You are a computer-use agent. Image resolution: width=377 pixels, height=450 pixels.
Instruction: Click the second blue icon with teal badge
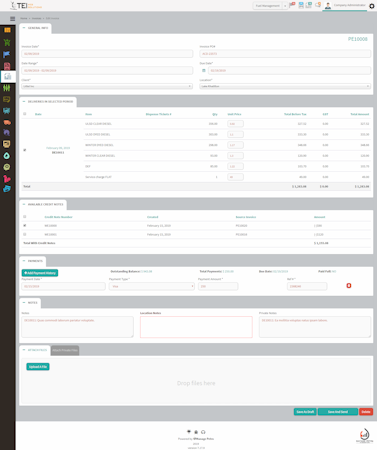[x=309, y=5]
